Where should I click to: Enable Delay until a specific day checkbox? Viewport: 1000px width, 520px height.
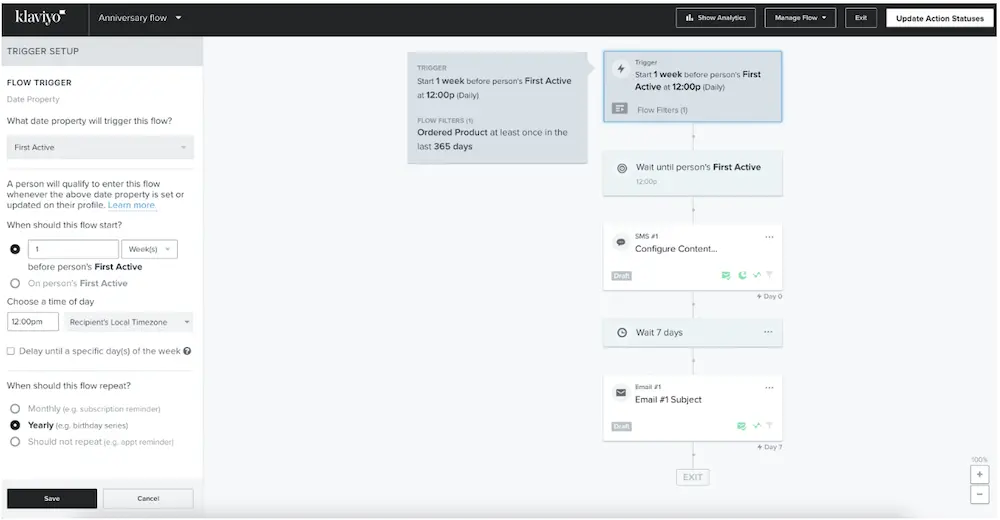point(11,351)
